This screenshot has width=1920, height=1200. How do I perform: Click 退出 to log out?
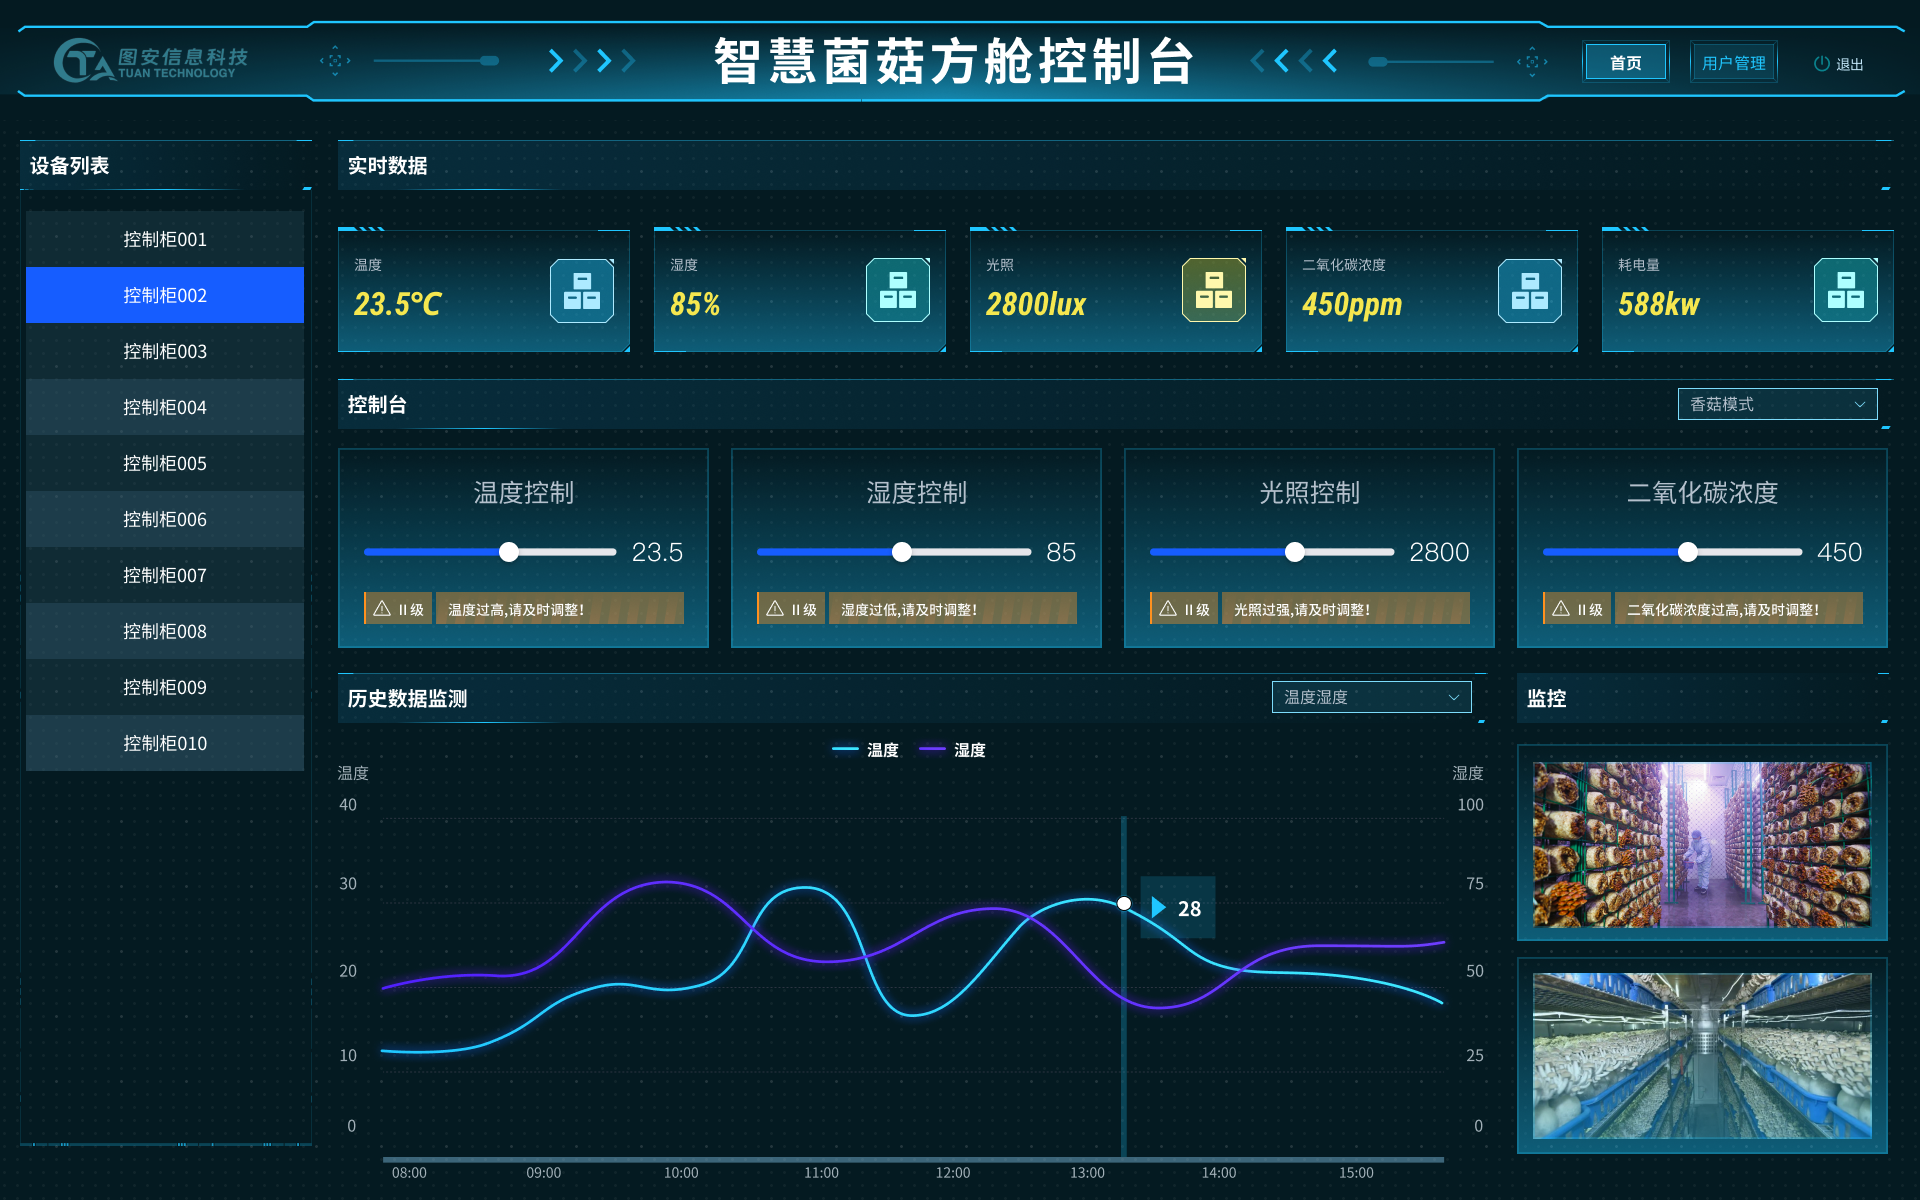coord(1848,62)
